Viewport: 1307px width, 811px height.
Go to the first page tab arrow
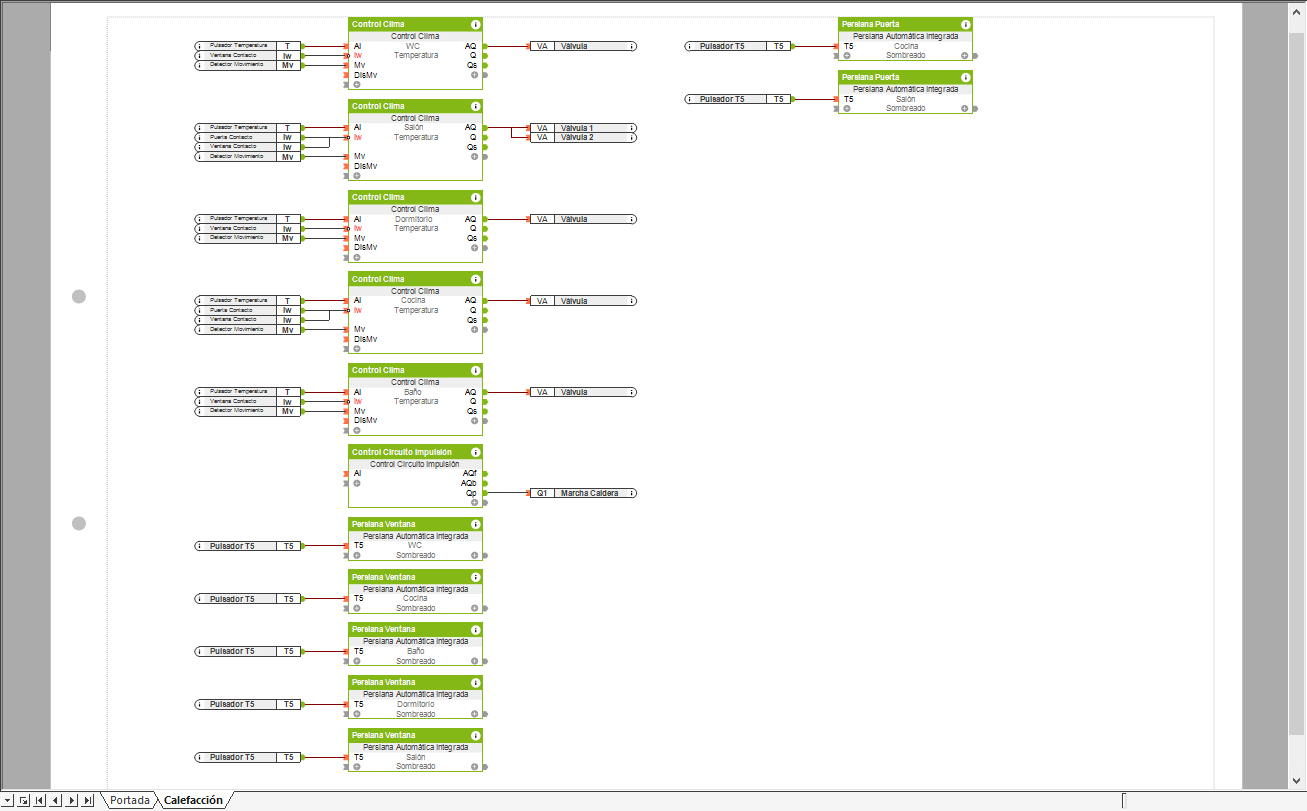(x=40, y=800)
